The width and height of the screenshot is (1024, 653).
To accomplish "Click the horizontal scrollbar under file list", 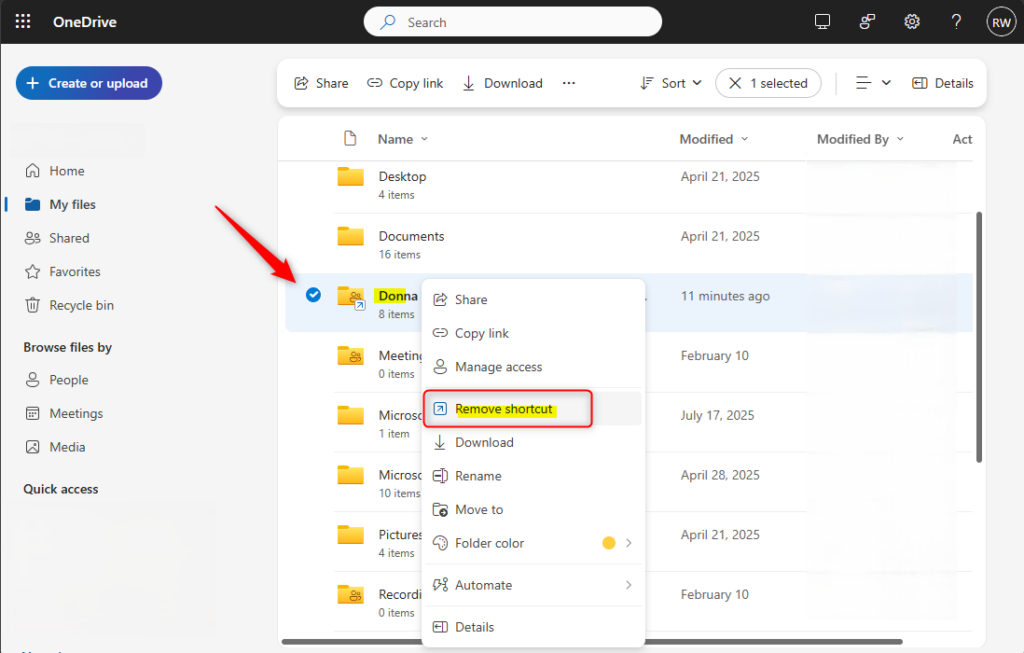I will 592,642.
